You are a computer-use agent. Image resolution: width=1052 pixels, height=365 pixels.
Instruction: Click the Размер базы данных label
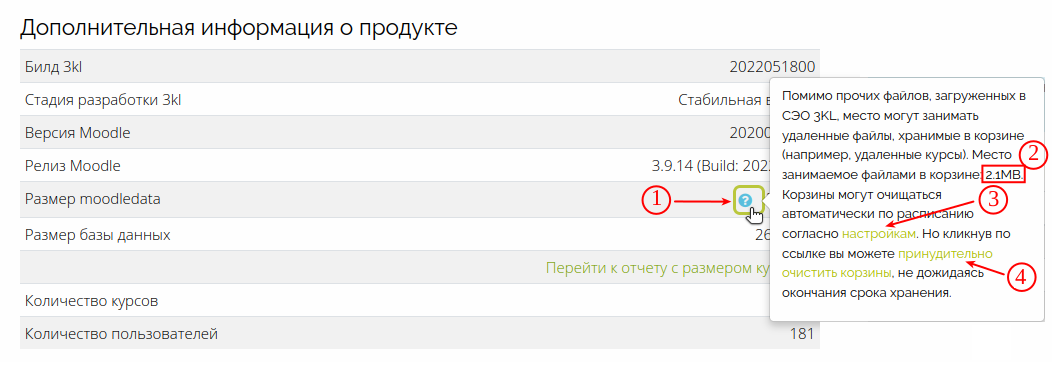coord(97,236)
